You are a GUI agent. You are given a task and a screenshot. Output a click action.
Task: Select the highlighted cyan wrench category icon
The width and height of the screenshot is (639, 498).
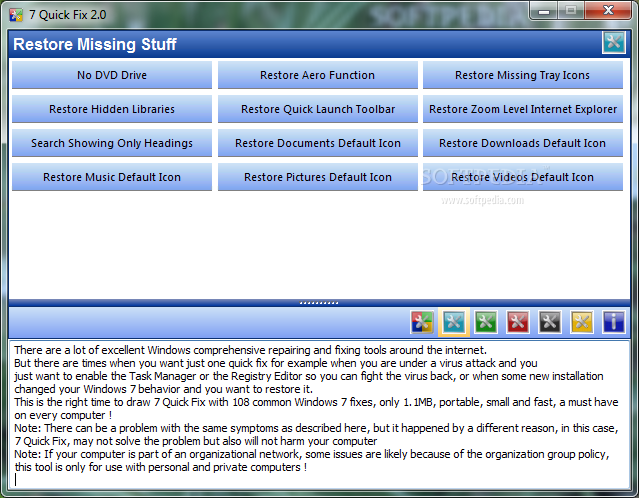tap(454, 322)
